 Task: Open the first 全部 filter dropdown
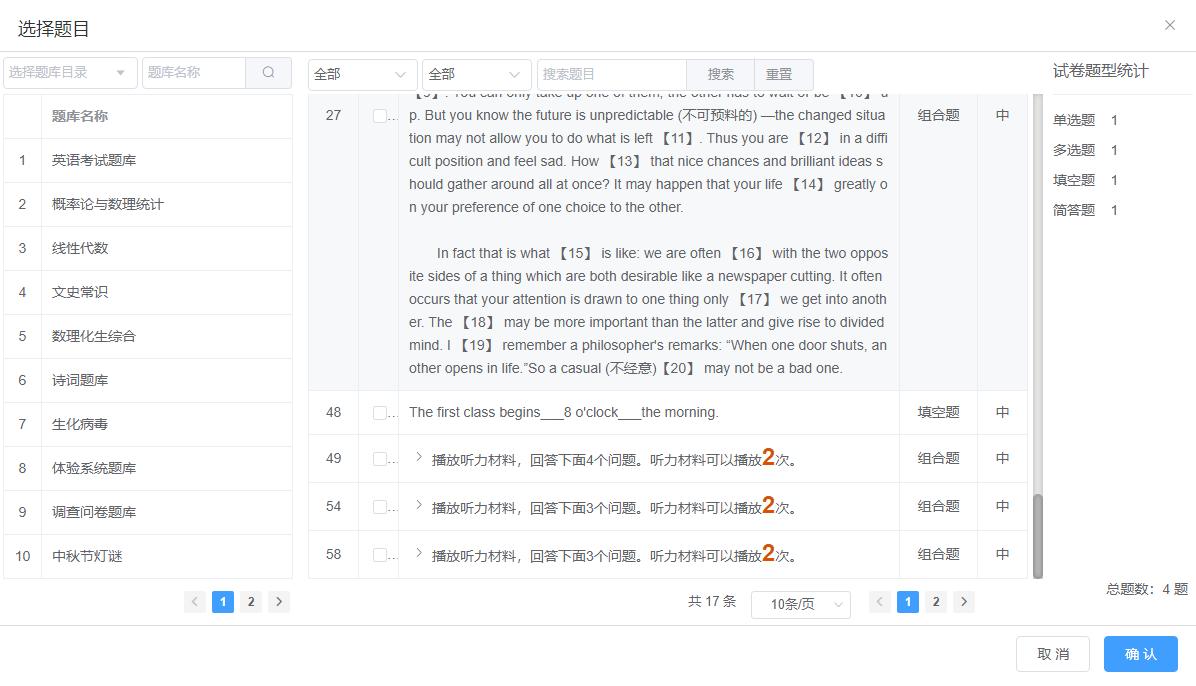click(x=362, y=73)
